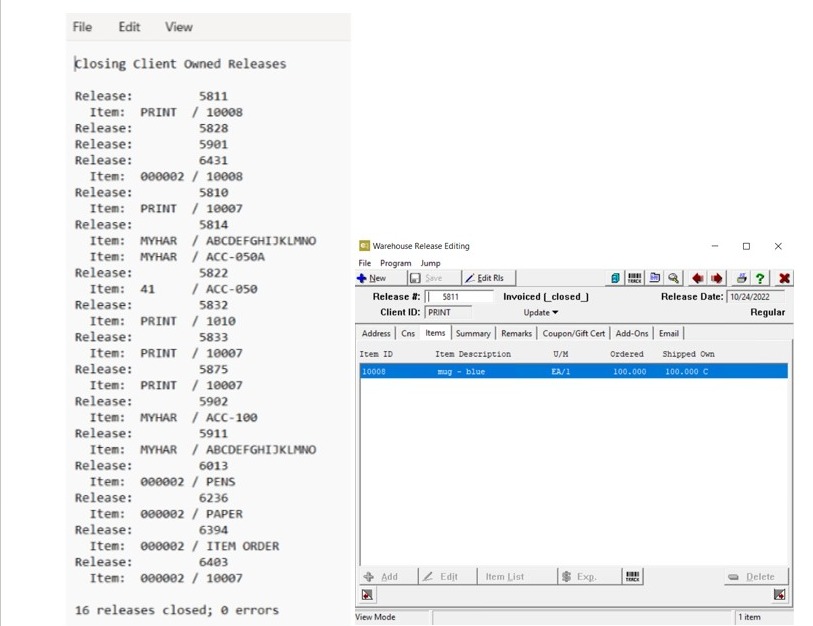Open File menu in the text editor

point(82,27)
